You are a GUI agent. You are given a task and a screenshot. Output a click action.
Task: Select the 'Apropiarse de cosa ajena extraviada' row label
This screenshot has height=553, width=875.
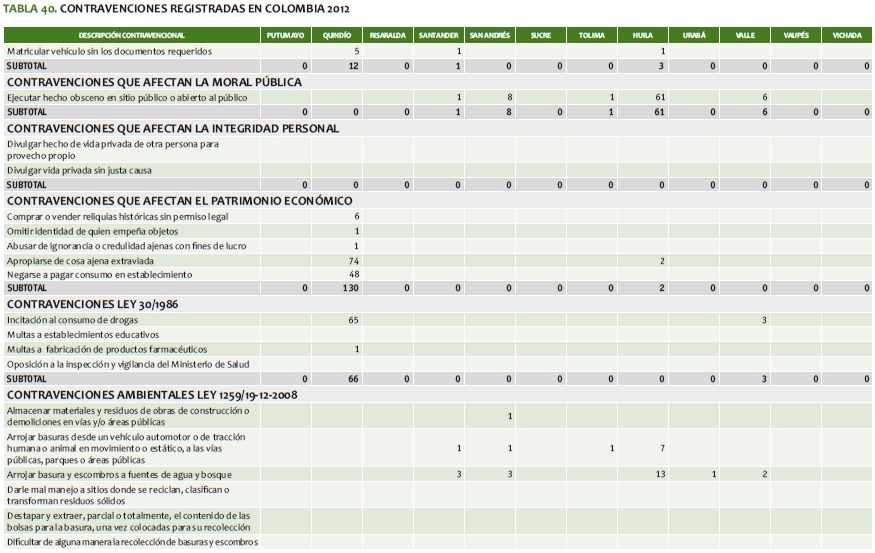94,260
